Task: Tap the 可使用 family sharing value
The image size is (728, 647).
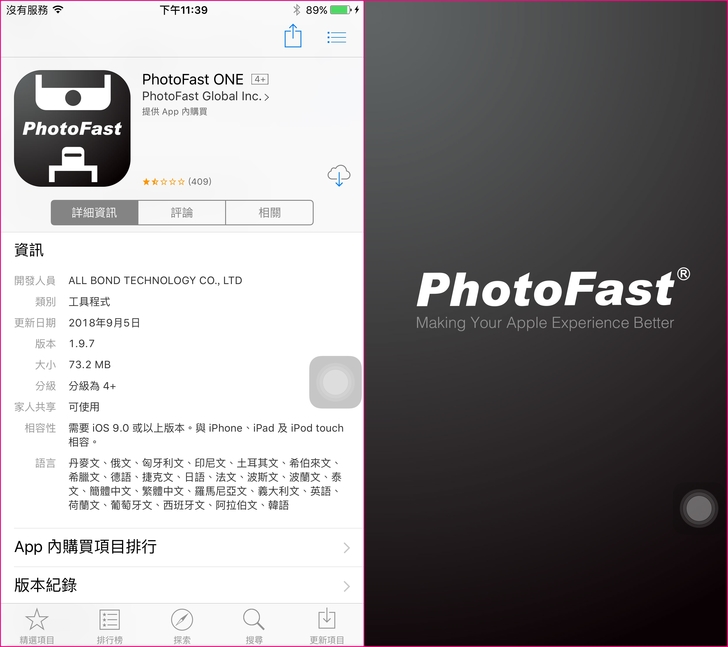Action: pyautogui.click(x=84, y=407)
